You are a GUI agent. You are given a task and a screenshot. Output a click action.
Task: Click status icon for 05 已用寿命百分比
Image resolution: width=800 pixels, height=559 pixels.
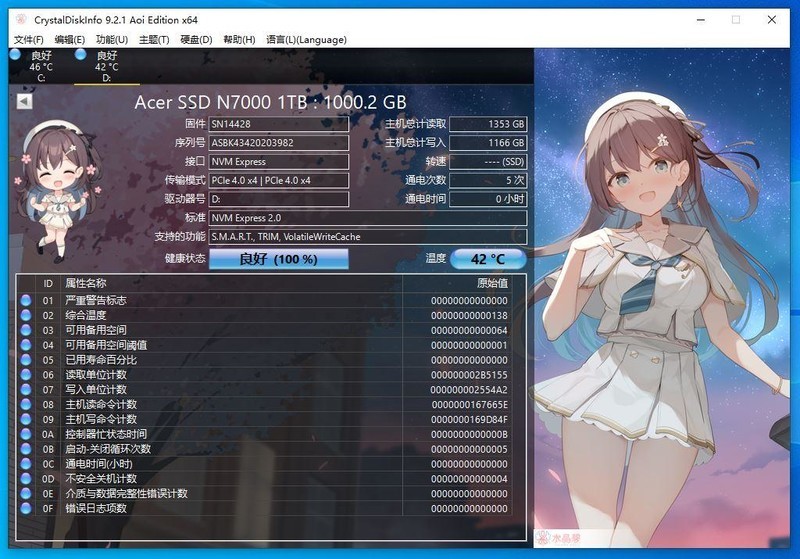[26, 360]
